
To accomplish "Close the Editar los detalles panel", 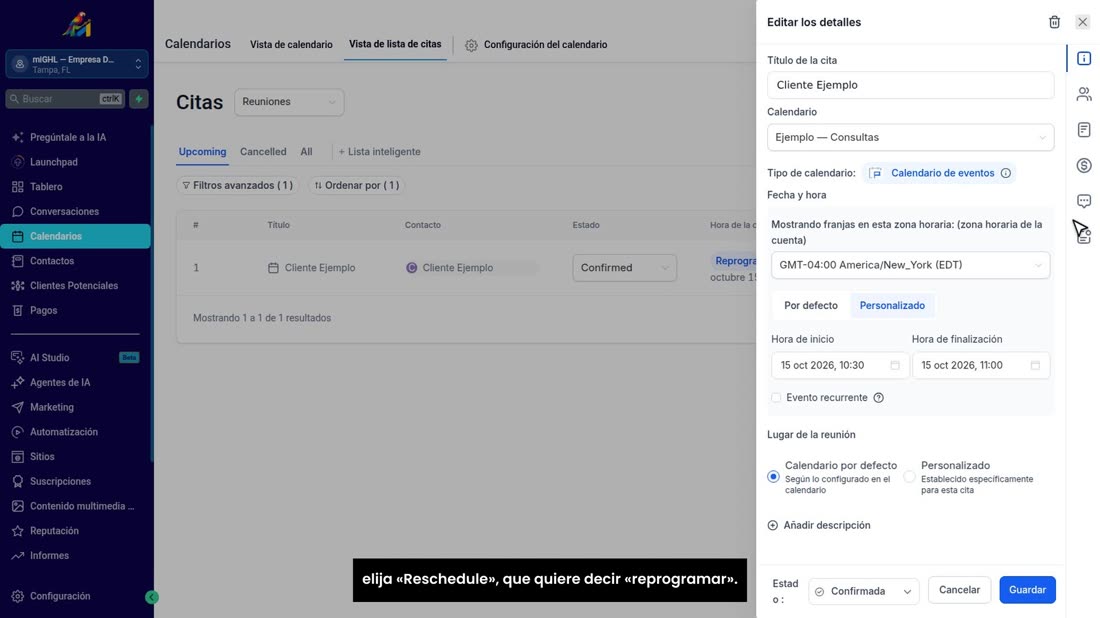I will (1082, 22).
